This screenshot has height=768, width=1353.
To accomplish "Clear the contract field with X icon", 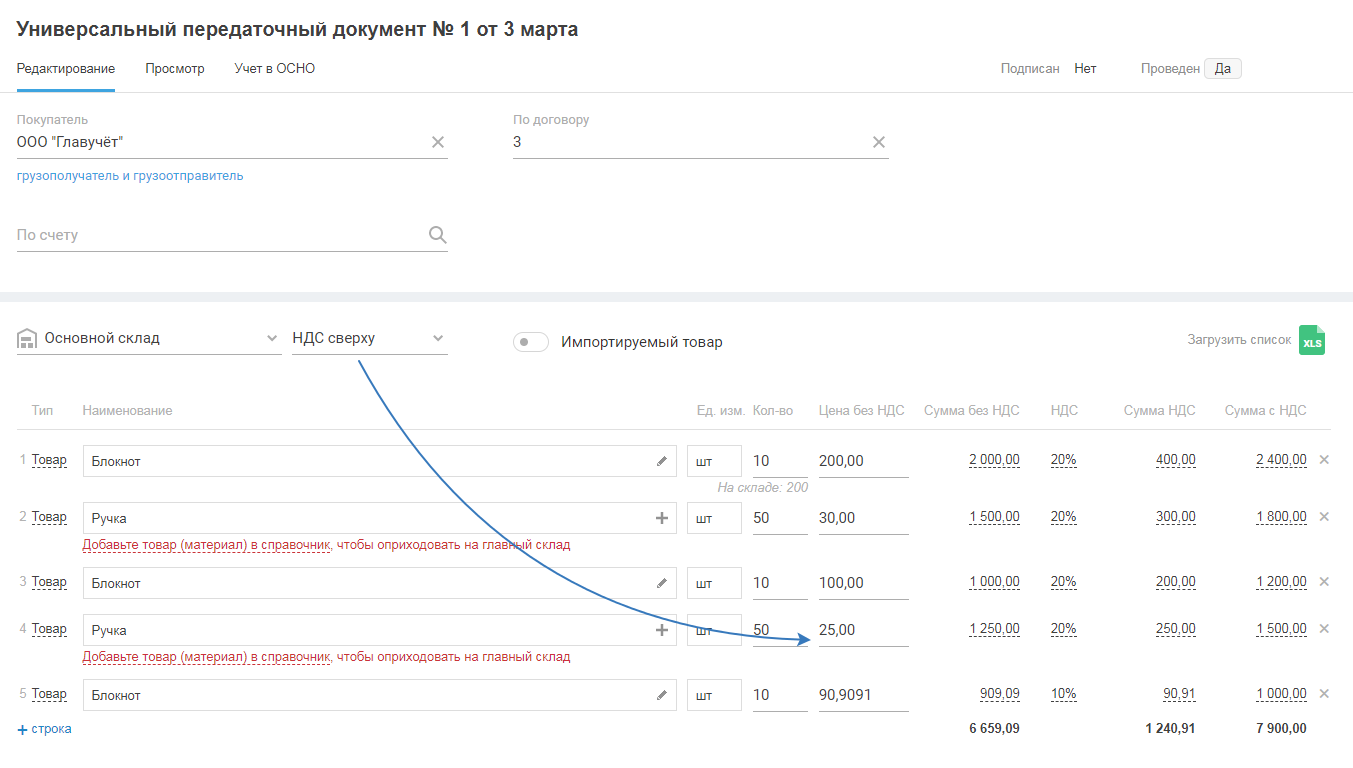I will click(878, 142).
